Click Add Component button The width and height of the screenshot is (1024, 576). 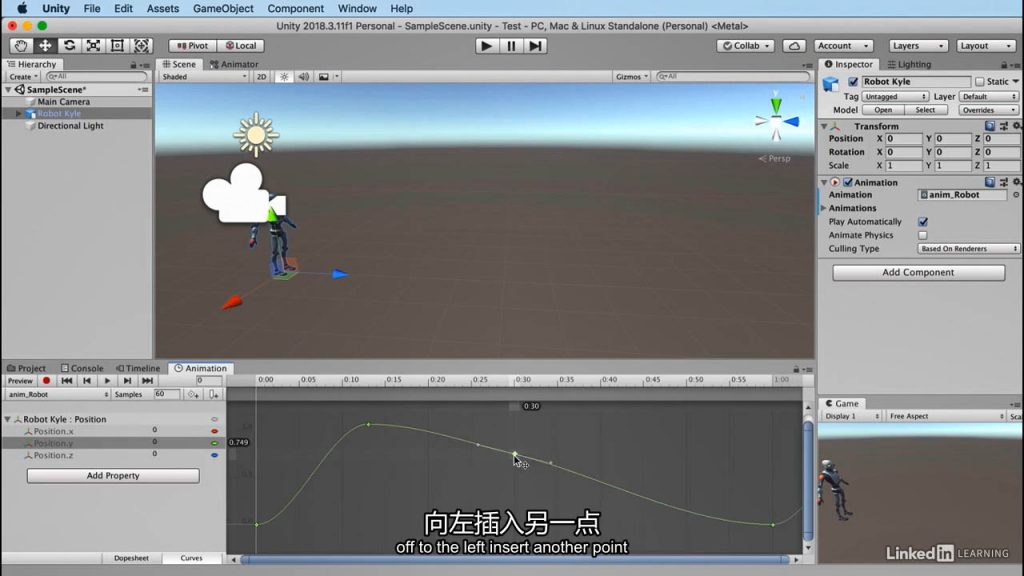(918, 272)
